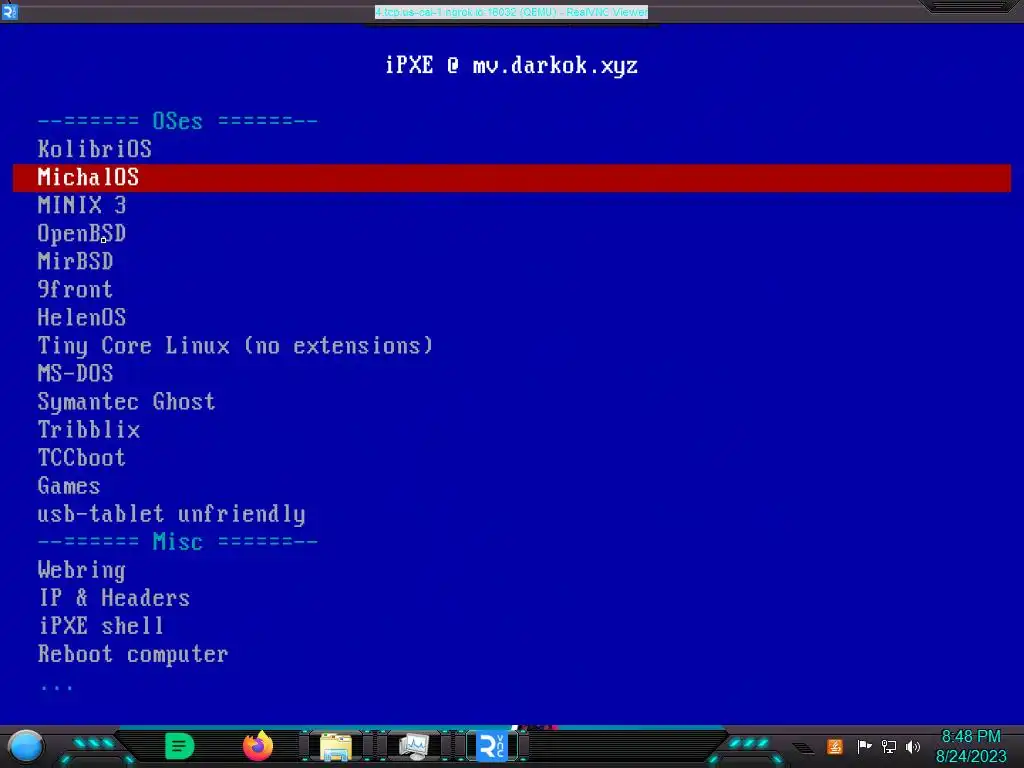This screenshot has height=768, width=1024.
Task: Open the clock showing 8:48 PM
Action: pos(971,746)
